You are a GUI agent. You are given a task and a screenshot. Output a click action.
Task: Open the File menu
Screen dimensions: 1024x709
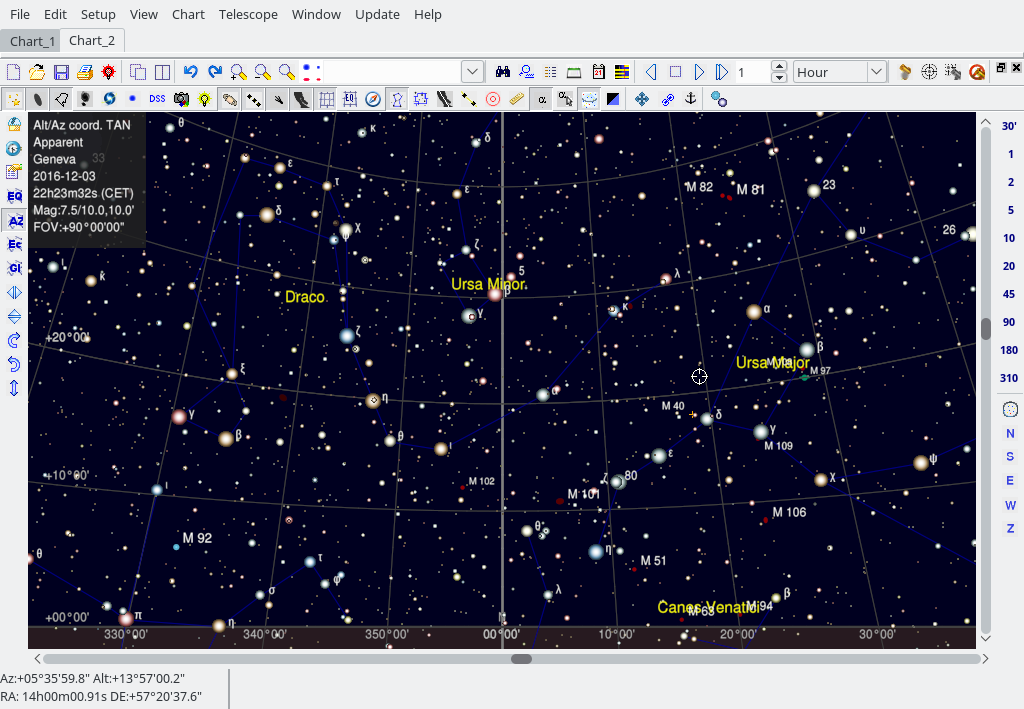click(20, 14)
